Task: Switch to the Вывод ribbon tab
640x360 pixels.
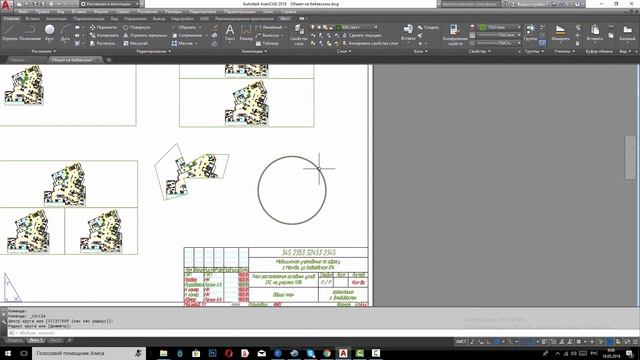Action: click(158, 19)
